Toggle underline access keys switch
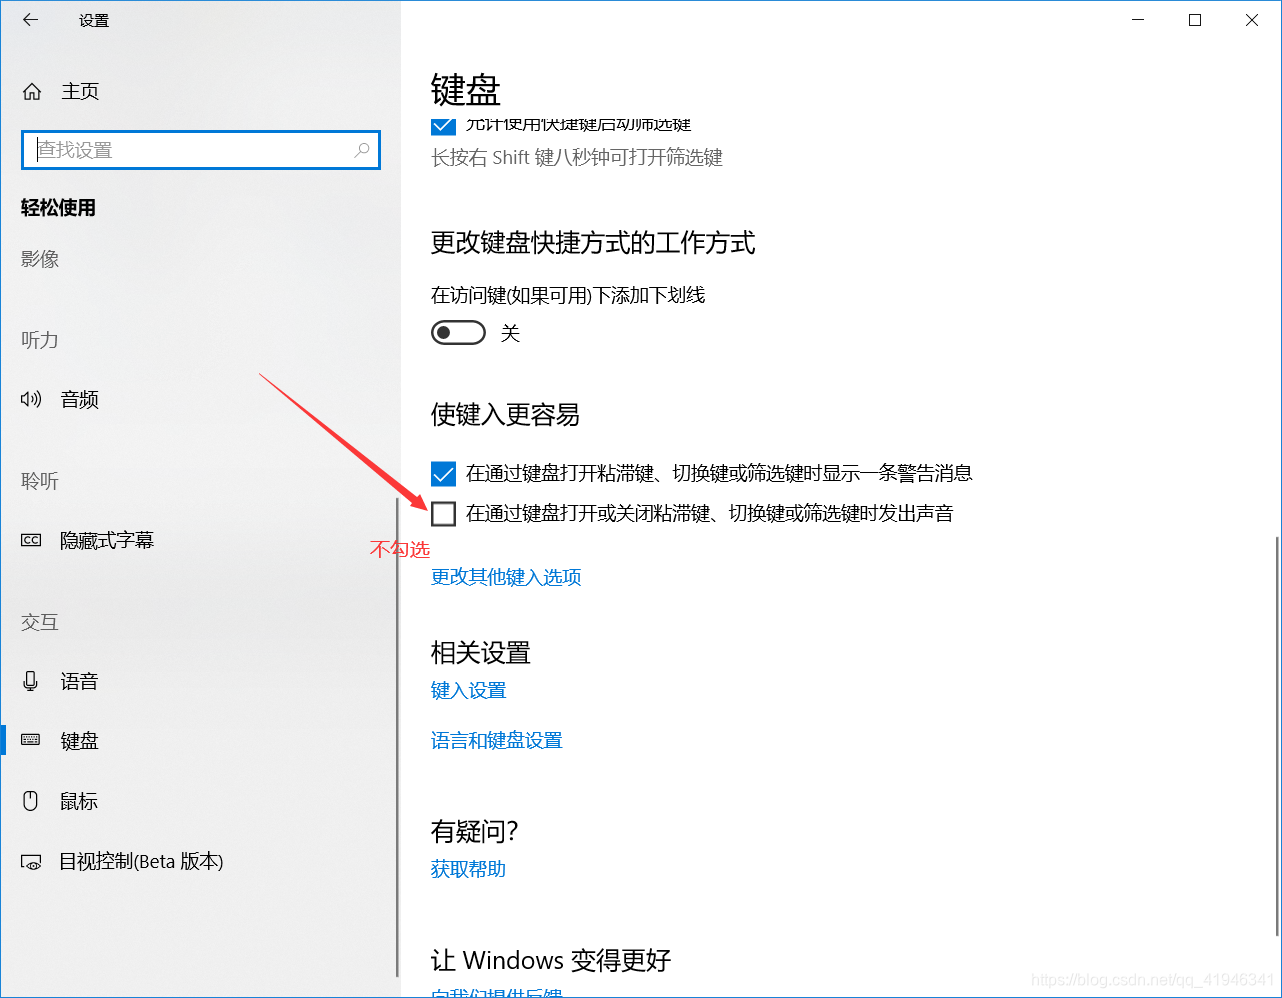This screenshot has width=1282, height=998. pos(458,333)
